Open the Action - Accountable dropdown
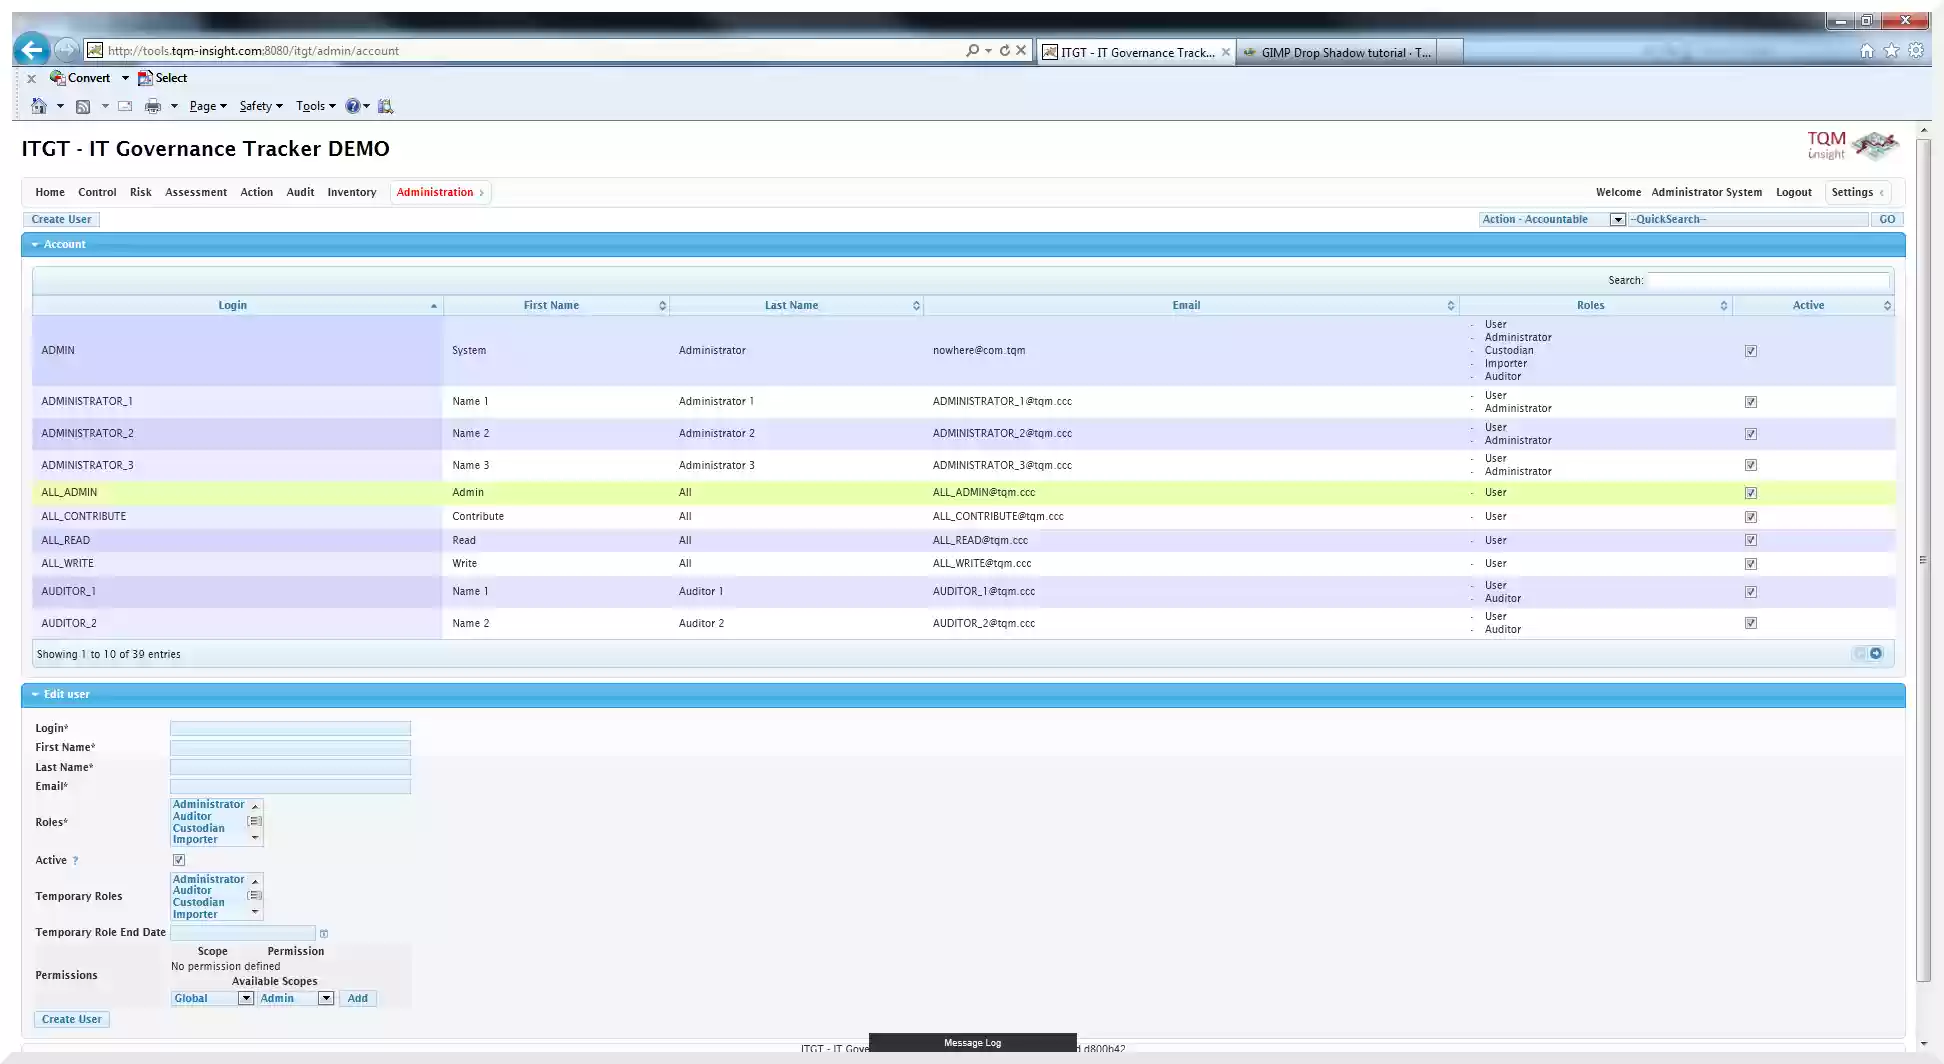The image size is (1944, 1064). [x=1617, y=219]
